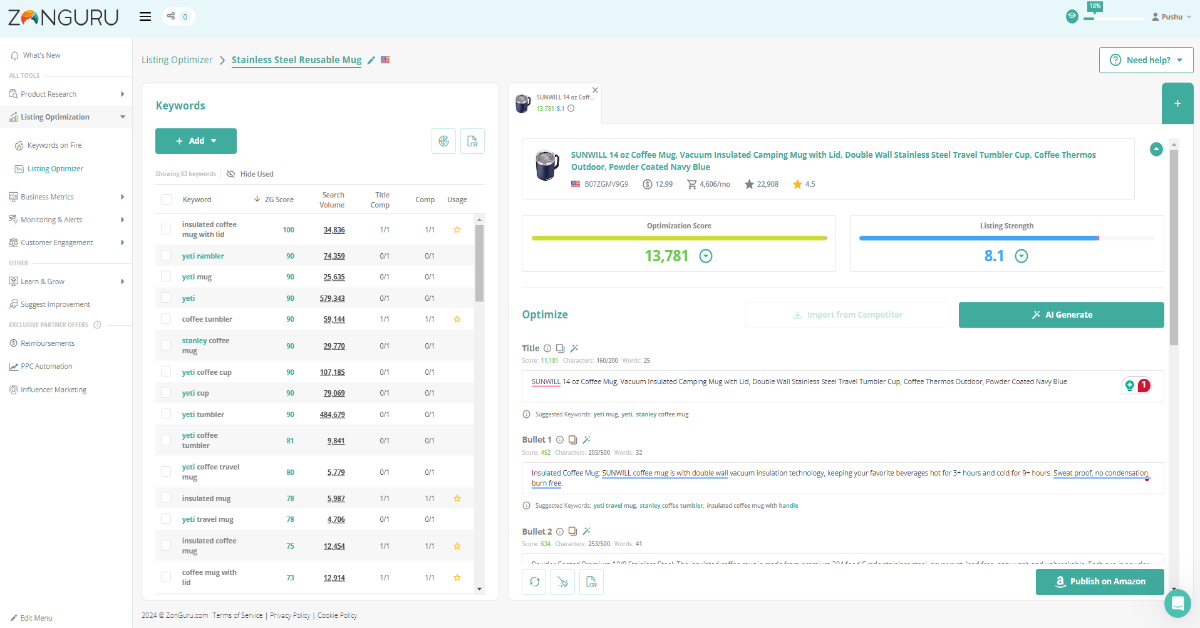The width and height of the screenshot is (1200, 628).
Task: Copy the Title field content icon
Action: click(560, 348)
